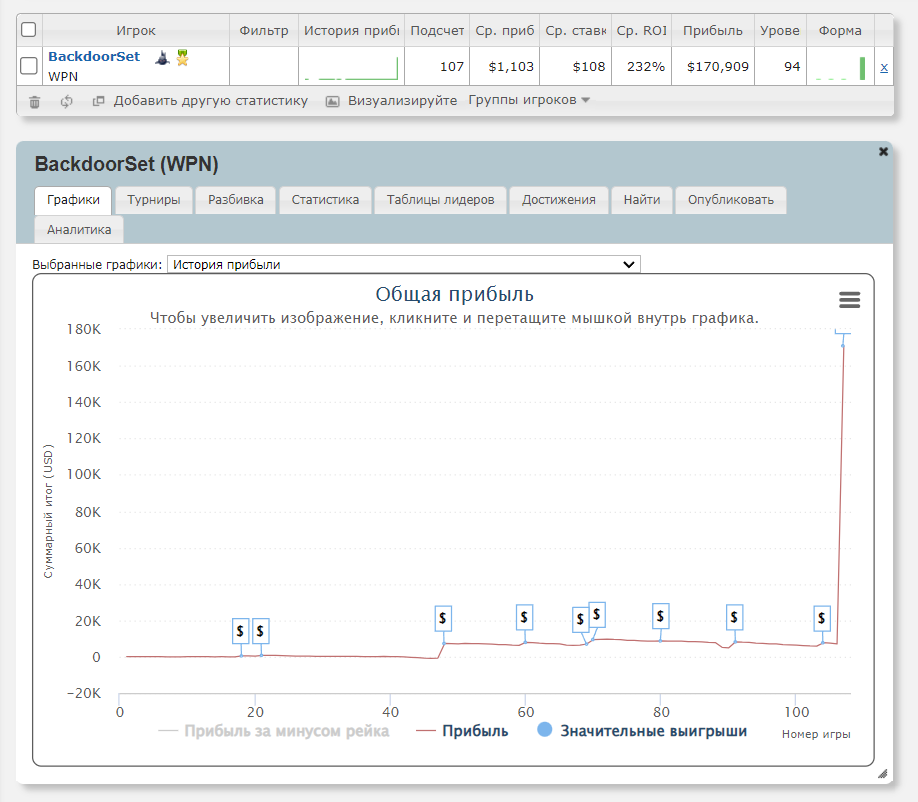Open the Выбранные графики dropdown
Viewport: 918px width, 802px height.
[x=404, y=264]
